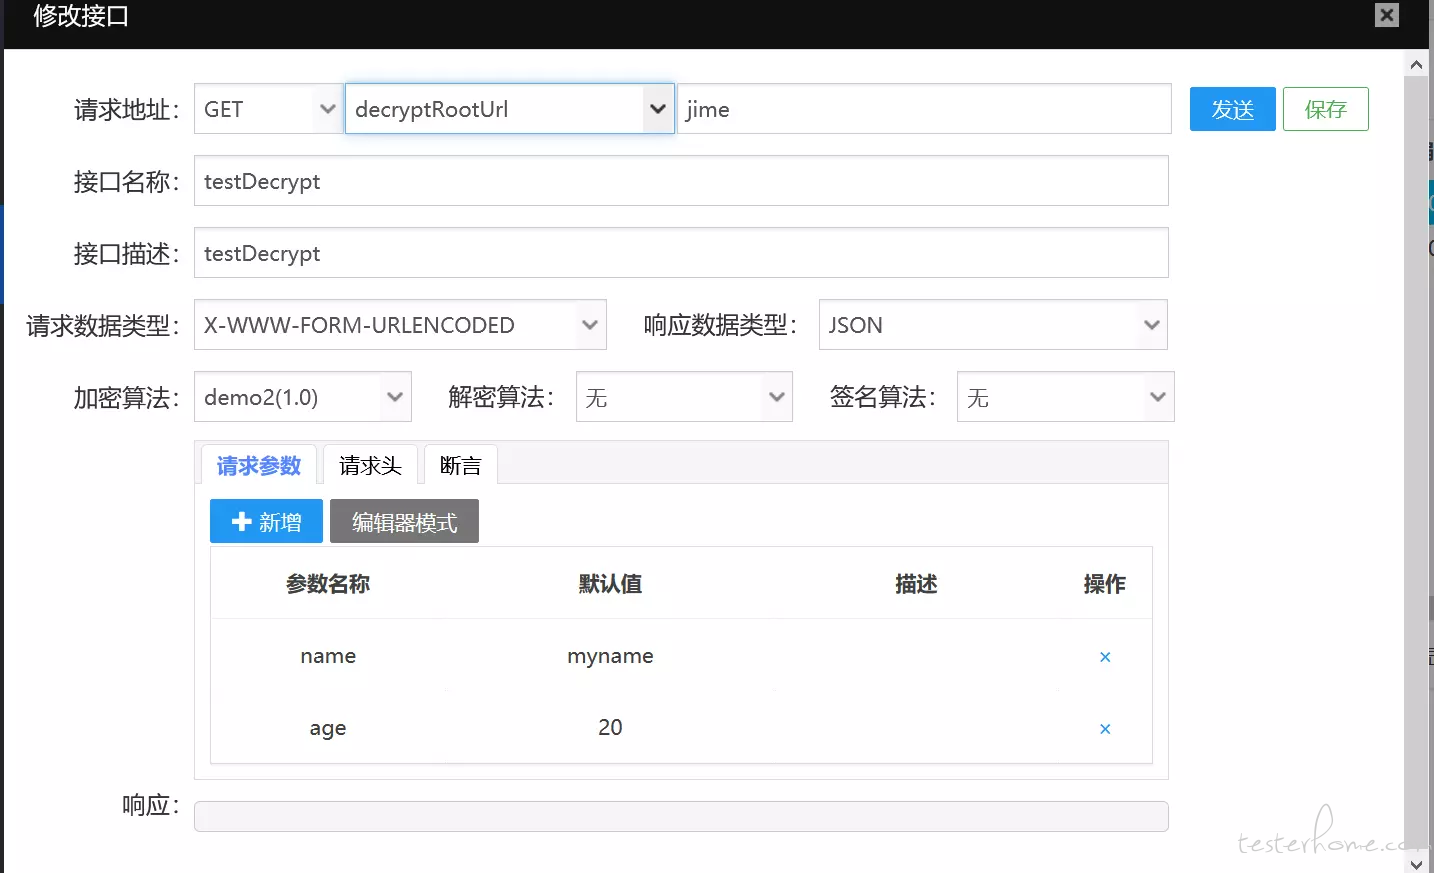
Task: Click the 描述 column header
Action: point(916,584)
